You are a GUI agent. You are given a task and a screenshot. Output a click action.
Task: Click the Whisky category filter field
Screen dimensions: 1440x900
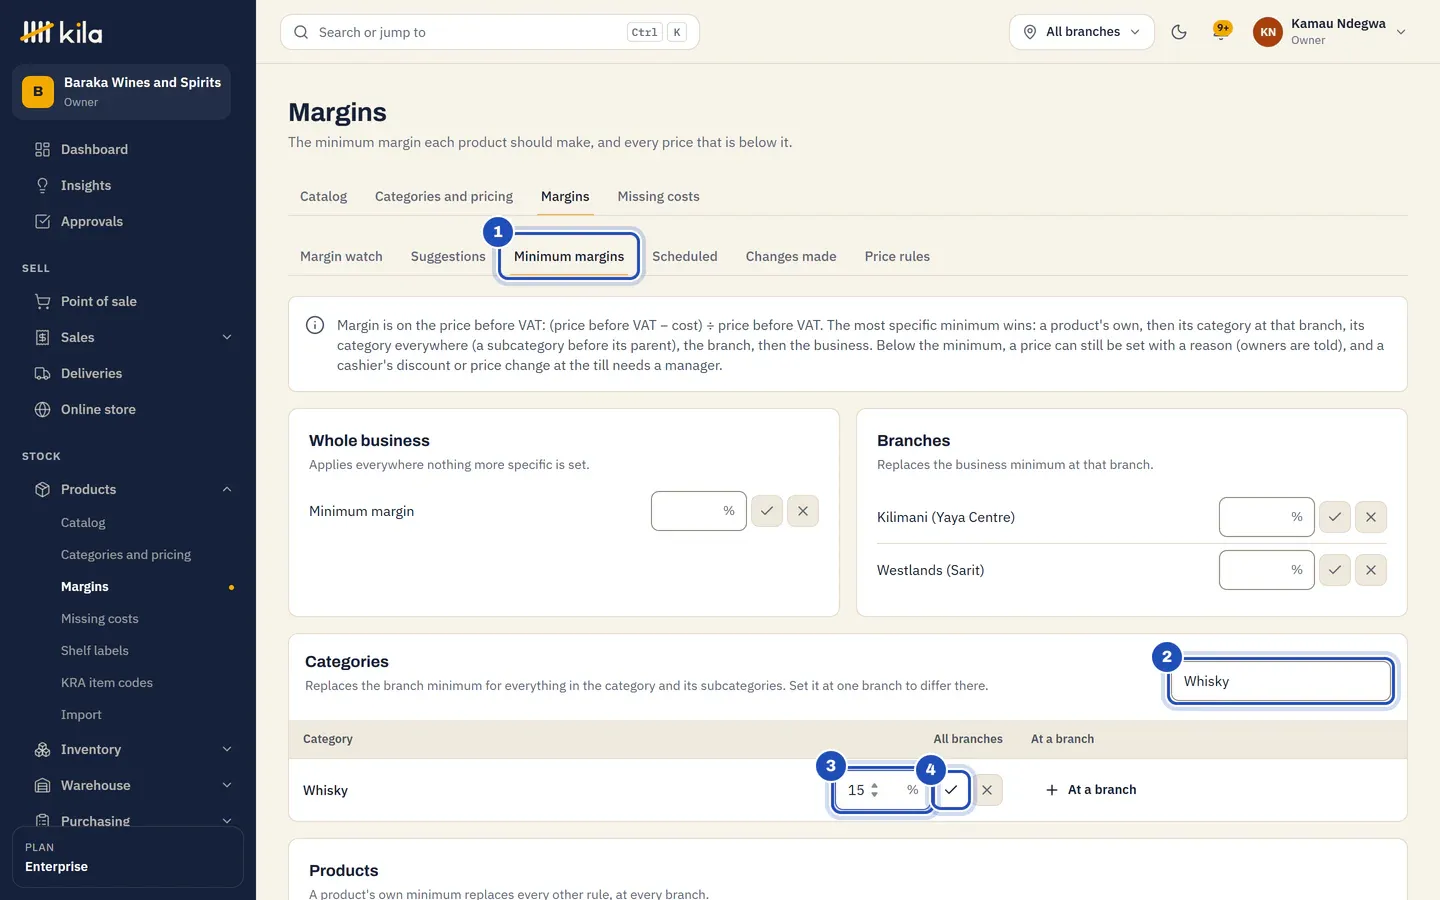point(1280,681)
